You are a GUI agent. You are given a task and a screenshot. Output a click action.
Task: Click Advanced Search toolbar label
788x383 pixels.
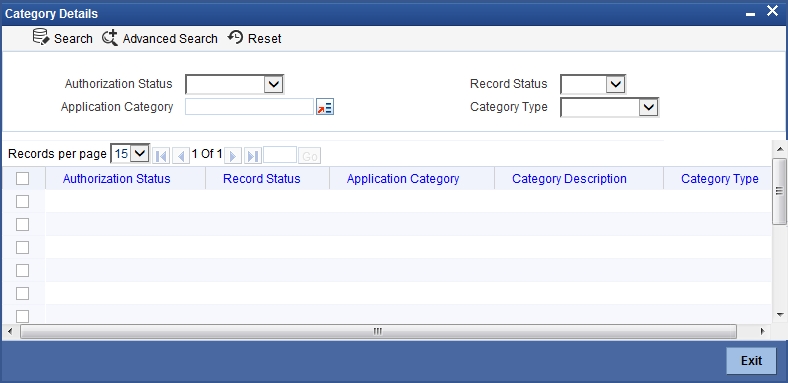(x=170, y=39)
